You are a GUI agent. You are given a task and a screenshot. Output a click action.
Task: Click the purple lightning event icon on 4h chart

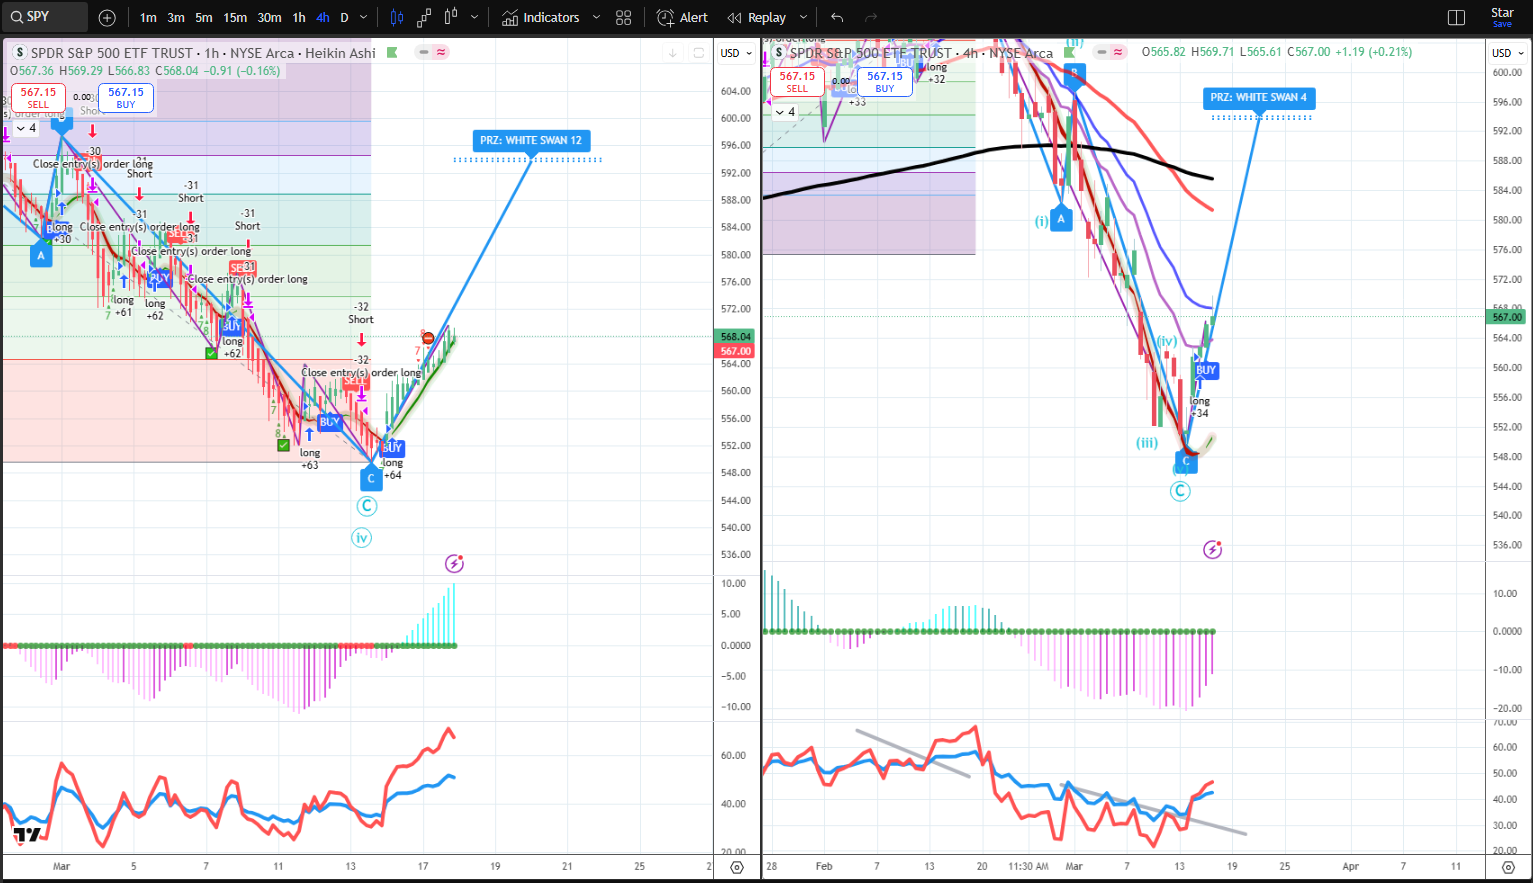pos(1212,549)
